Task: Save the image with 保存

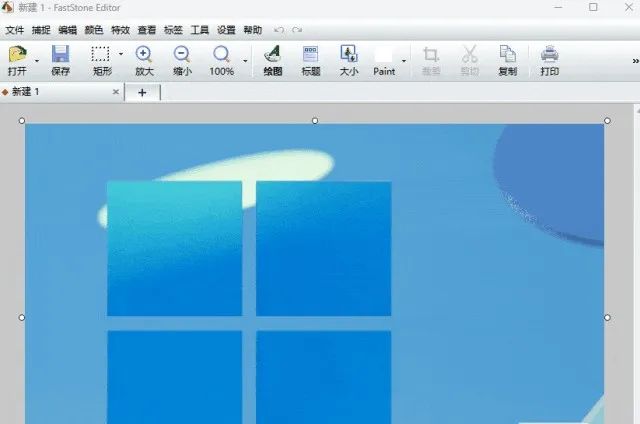Action: (60, 60)
